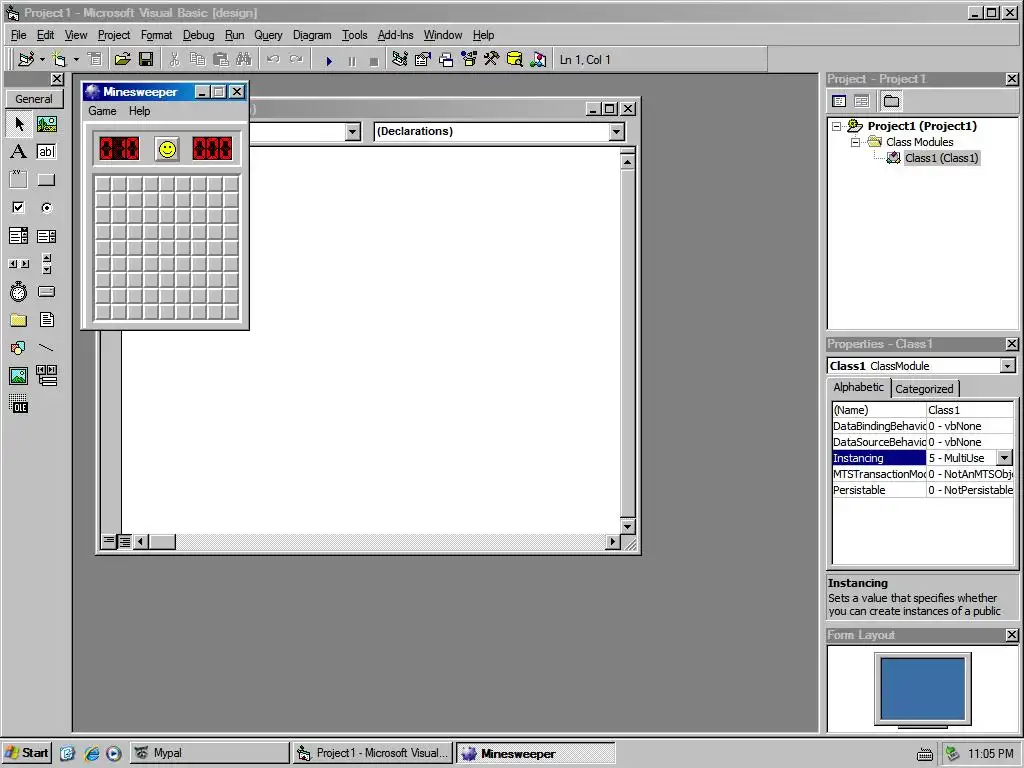
Task: Switch code window to Procedure View
Action: pos(109,541)
